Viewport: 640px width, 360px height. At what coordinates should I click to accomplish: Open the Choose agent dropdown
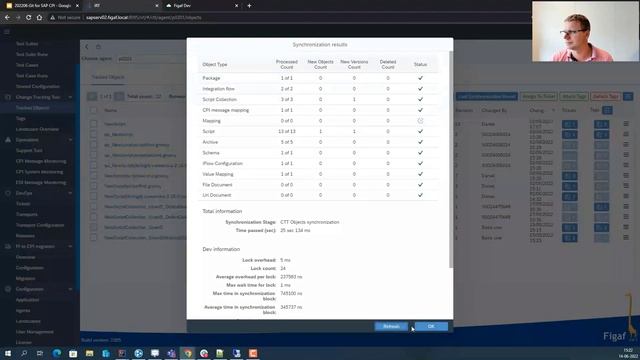click(x=151, y=59)
